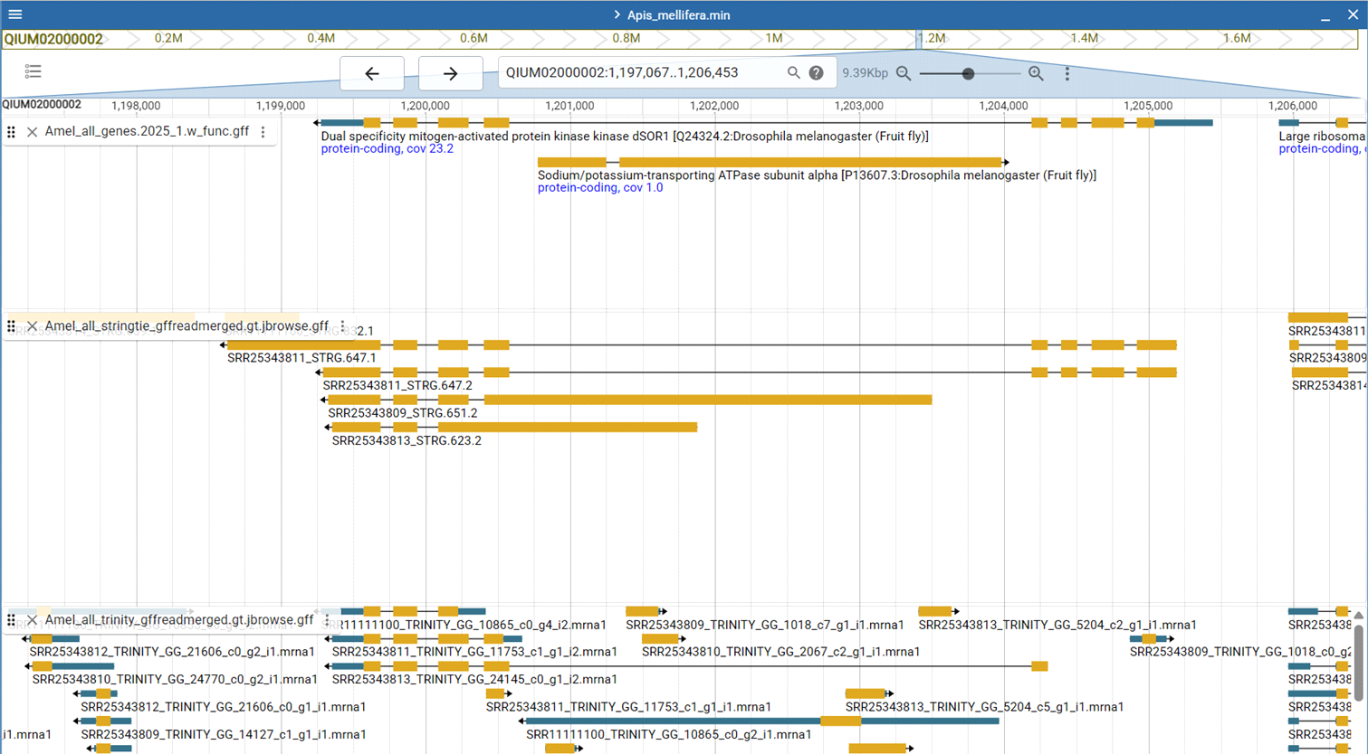1368x754 pixels.
Task: Click the drag handle of the trinity track label
Action: coord(11,619)
